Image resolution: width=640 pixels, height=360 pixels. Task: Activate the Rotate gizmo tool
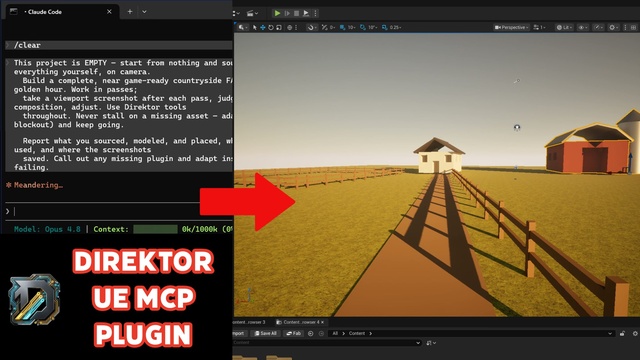pos(271,27)
